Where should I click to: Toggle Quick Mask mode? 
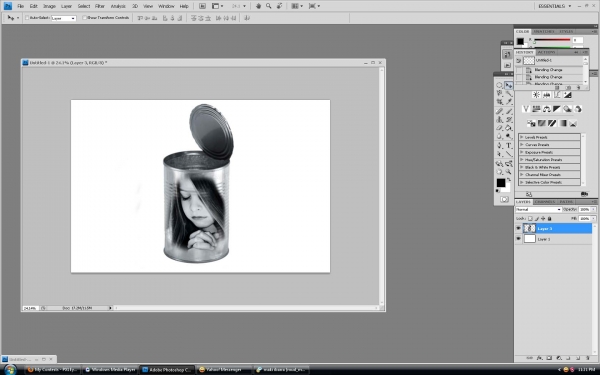click(x=504, y=199)
